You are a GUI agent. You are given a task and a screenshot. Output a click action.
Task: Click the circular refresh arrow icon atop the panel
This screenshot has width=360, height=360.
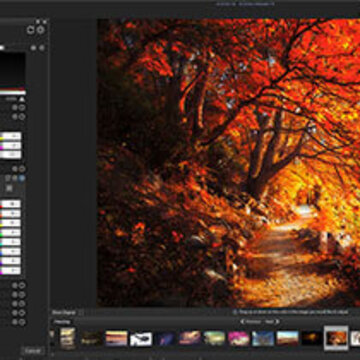tap(30, 30)
